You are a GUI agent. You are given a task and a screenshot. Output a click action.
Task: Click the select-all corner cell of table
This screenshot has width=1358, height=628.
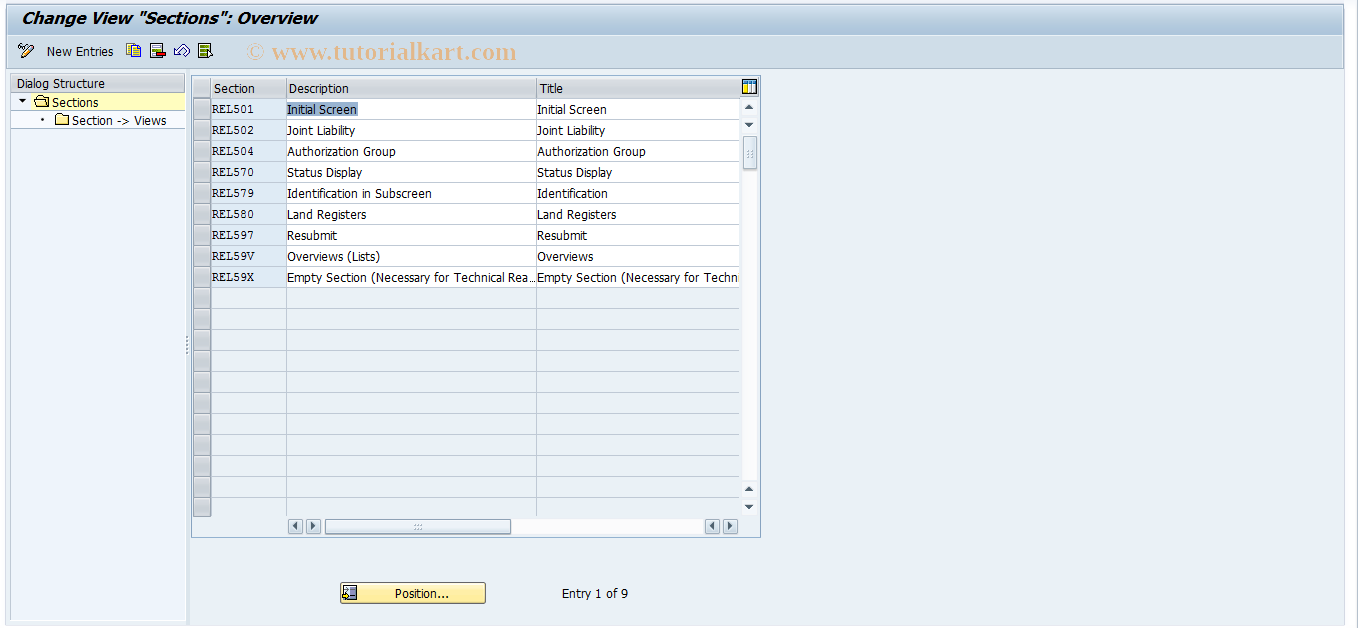click(x=202, y=88)
